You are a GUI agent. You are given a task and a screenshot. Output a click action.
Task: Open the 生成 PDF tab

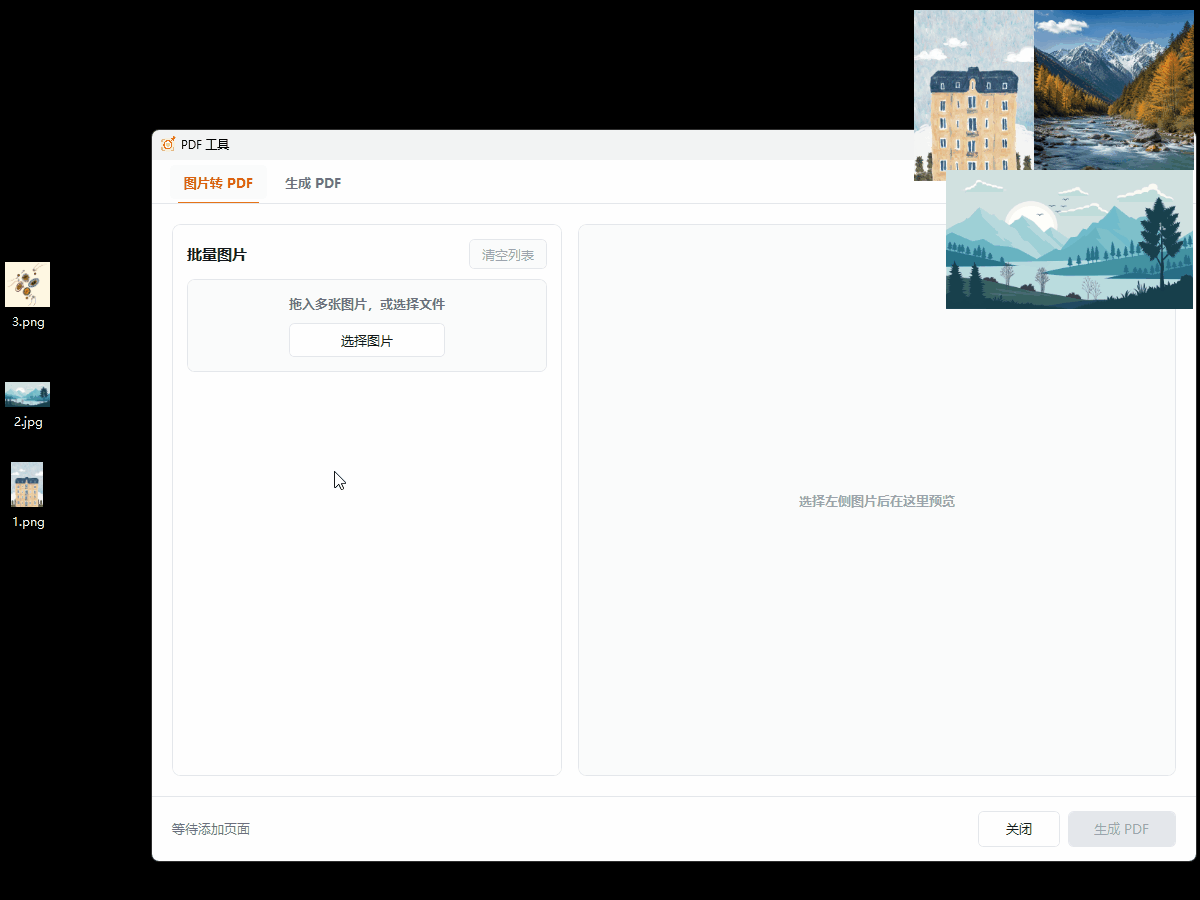tap(313, 184)
